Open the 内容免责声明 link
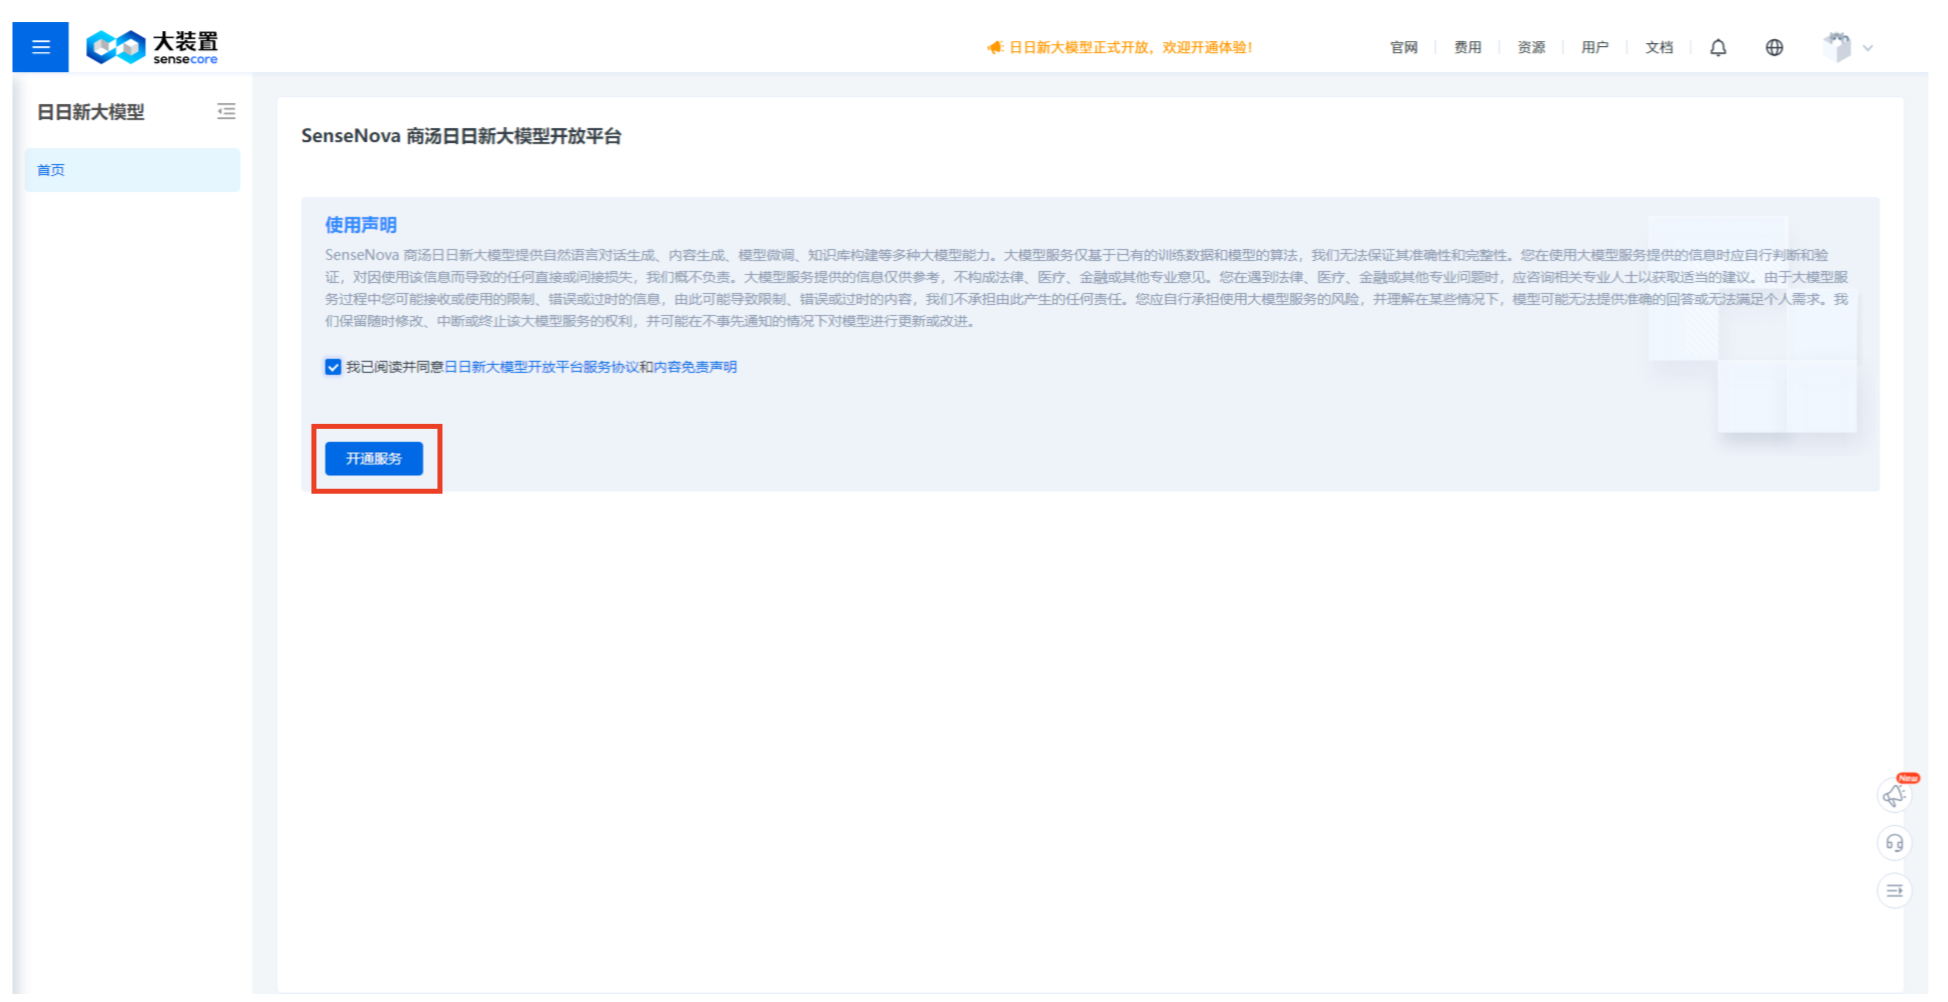This screenshot has height=1002, width=1948. click(x=695, y=367)
